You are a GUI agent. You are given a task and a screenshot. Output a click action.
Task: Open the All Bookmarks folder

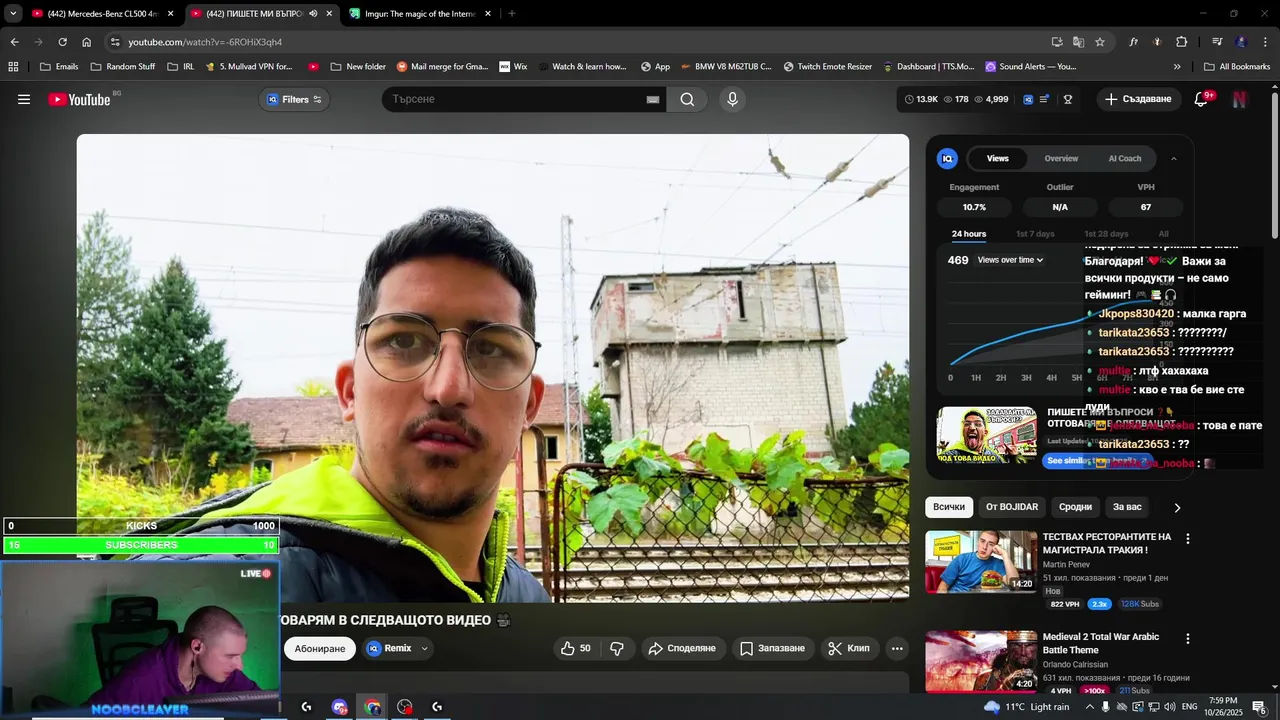point(1237,67)
